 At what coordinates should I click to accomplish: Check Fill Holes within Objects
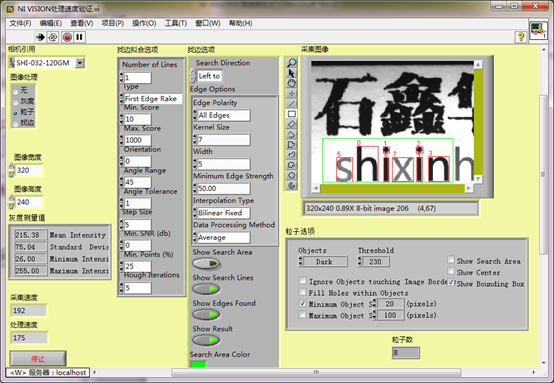click(x=302, y=292)
